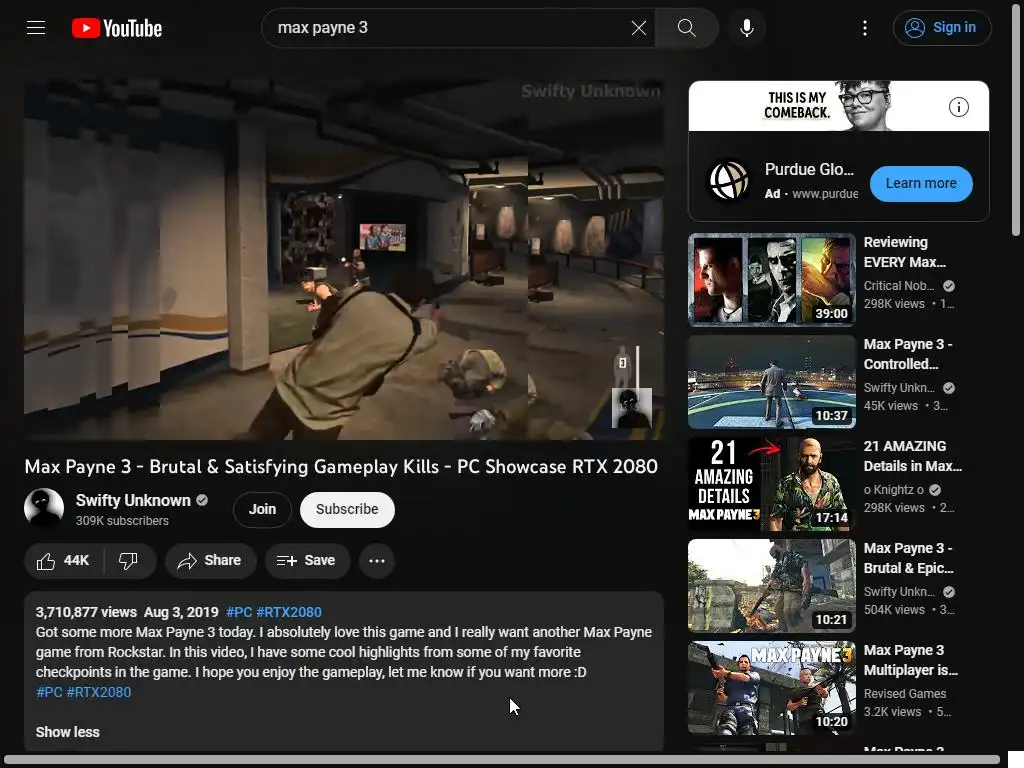Screen dimensions: 1024x768
Task: Click Learn more on Purdue ad
Action: click(x=921, y=184)
